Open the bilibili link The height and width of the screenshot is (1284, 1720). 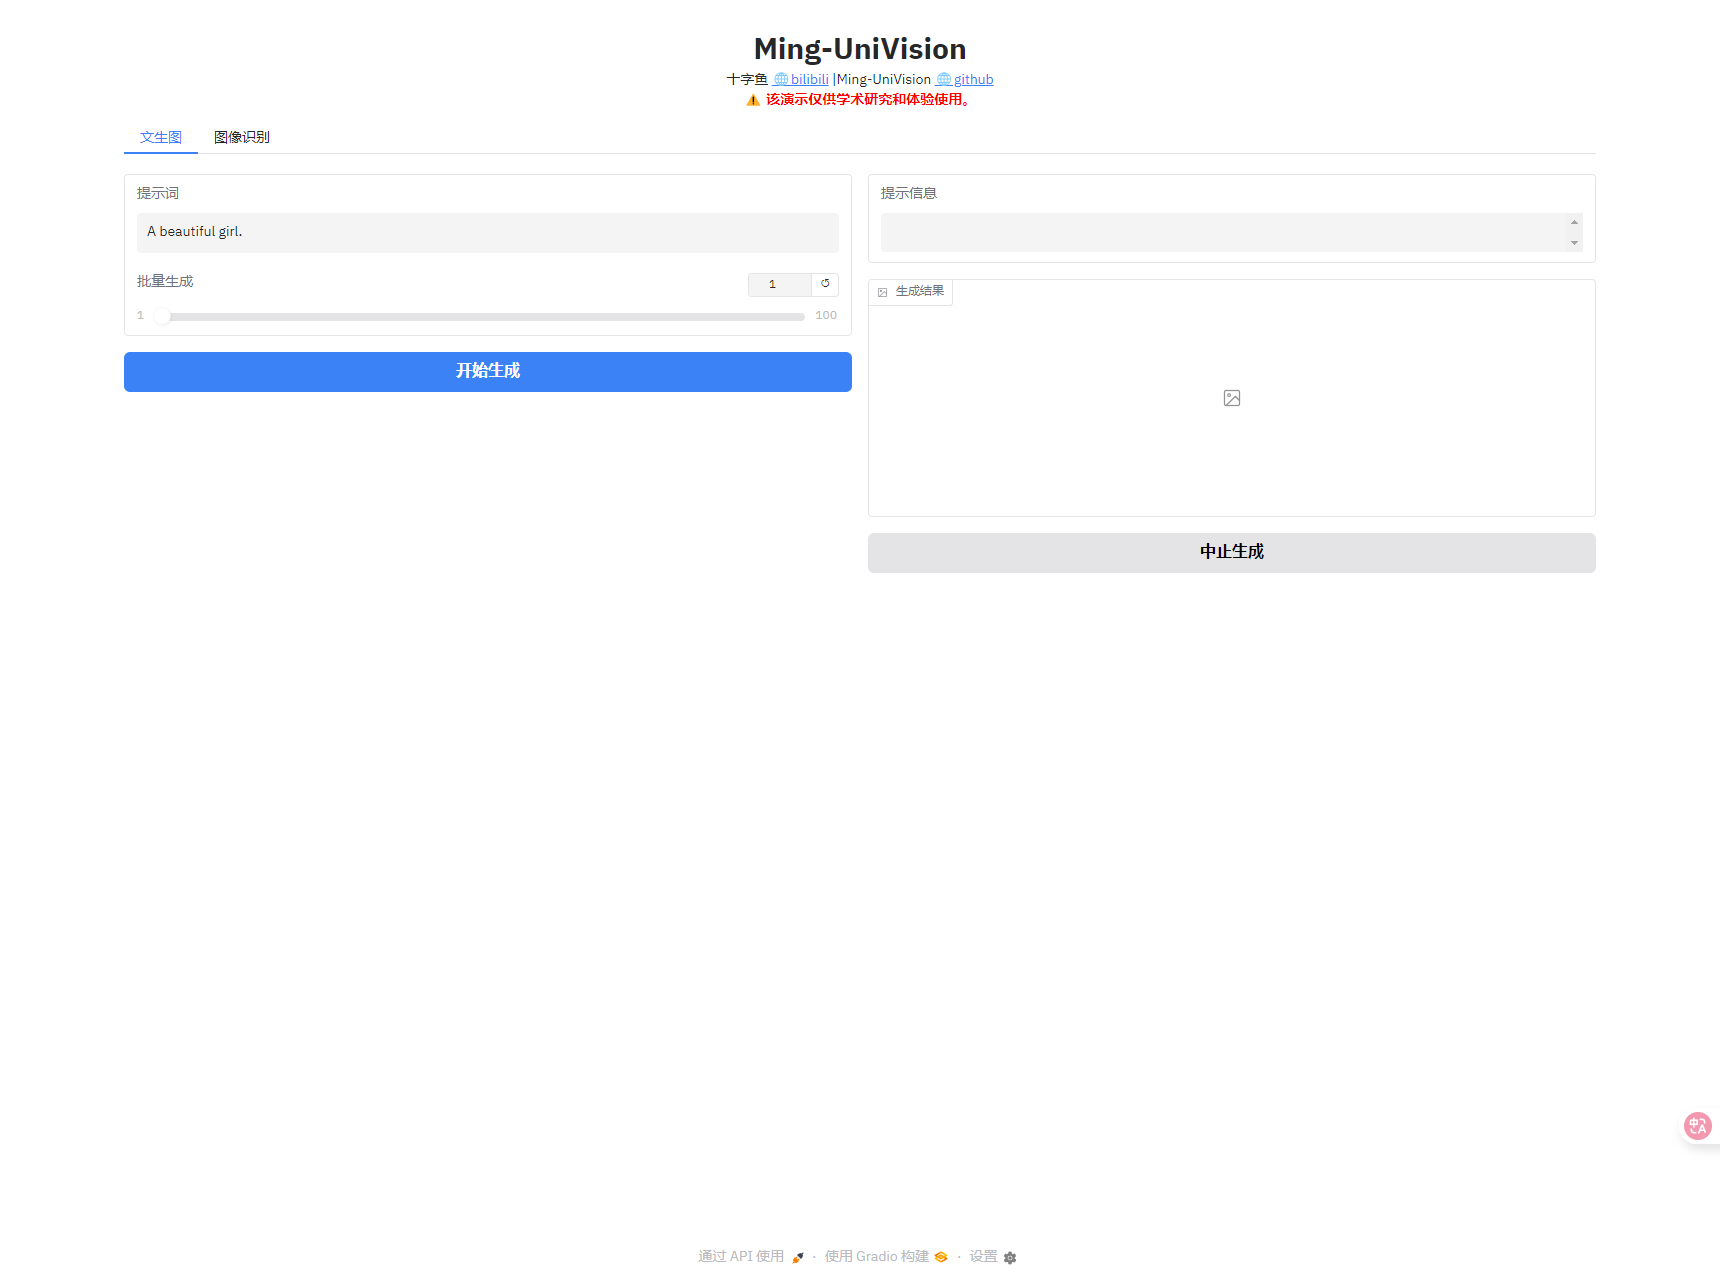pos(809,80)
